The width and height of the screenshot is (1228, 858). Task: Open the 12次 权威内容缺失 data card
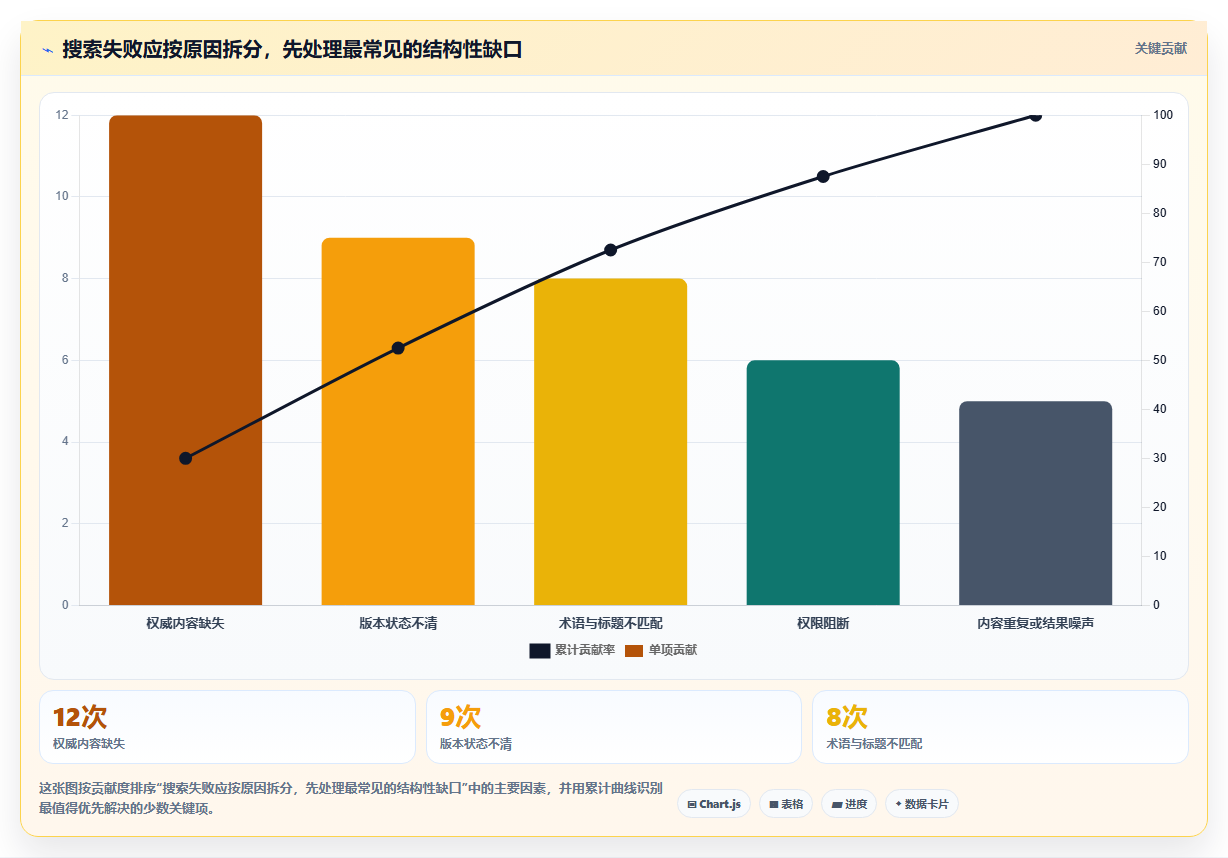(x=227, y=727)
